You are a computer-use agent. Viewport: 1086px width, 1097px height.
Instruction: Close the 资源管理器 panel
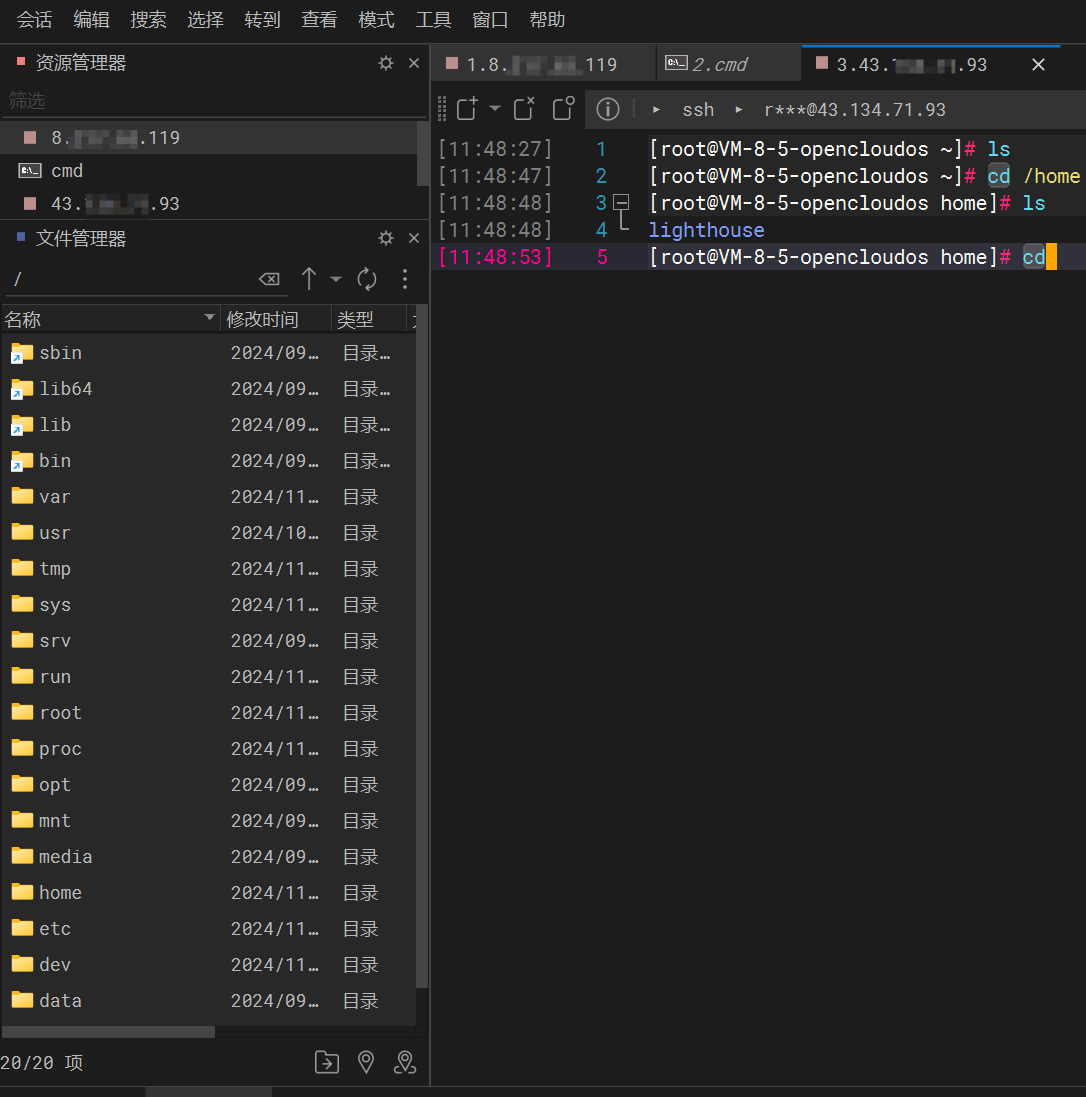point(414,63)
